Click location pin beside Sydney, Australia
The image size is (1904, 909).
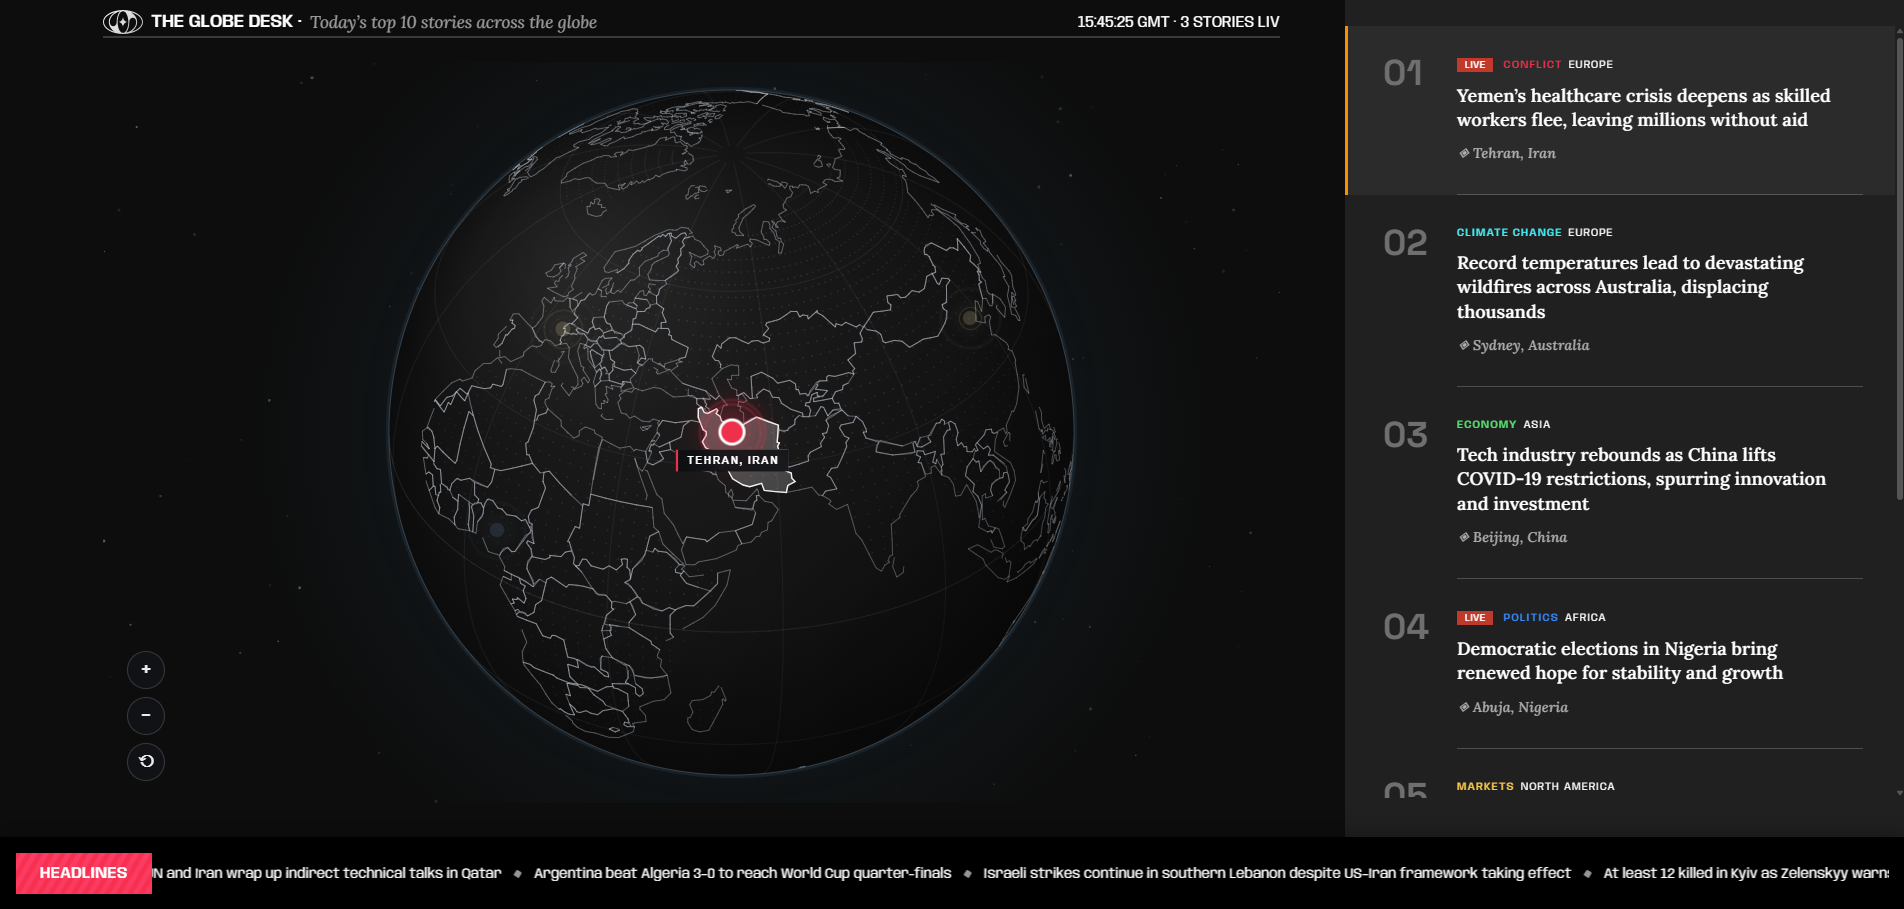coord(1464,345)
